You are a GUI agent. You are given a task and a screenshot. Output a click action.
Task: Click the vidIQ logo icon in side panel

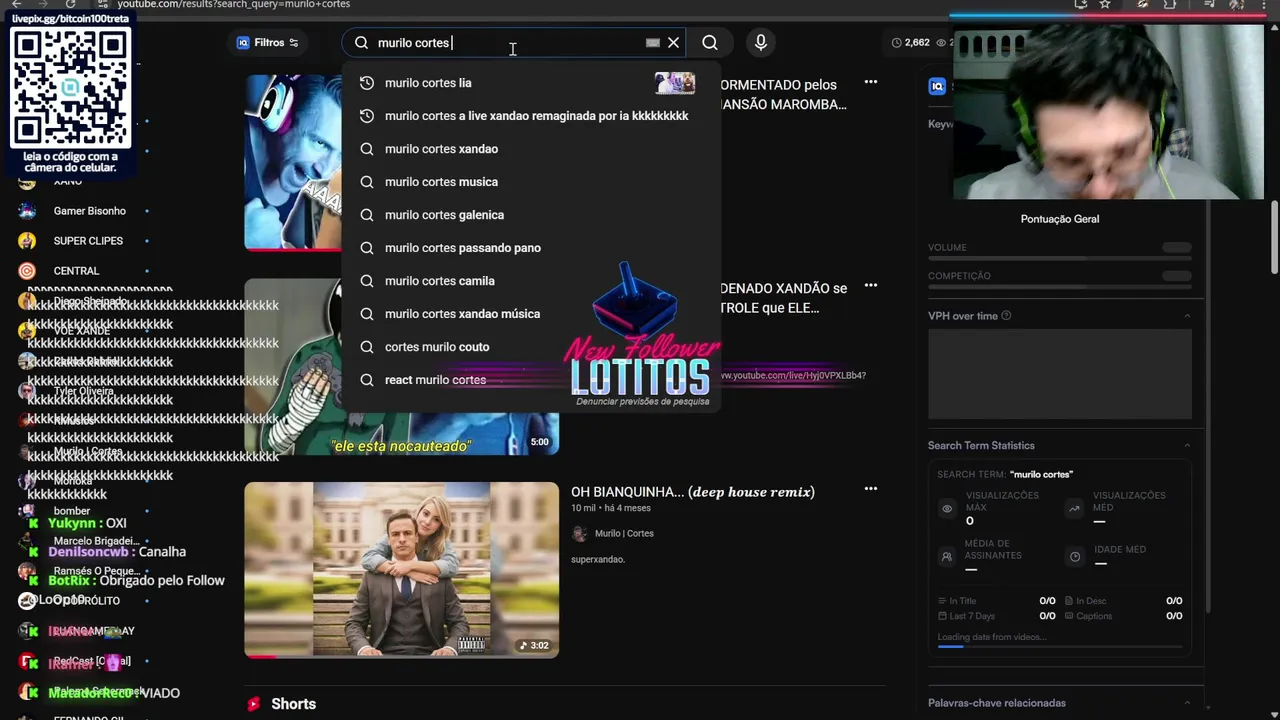937,86
